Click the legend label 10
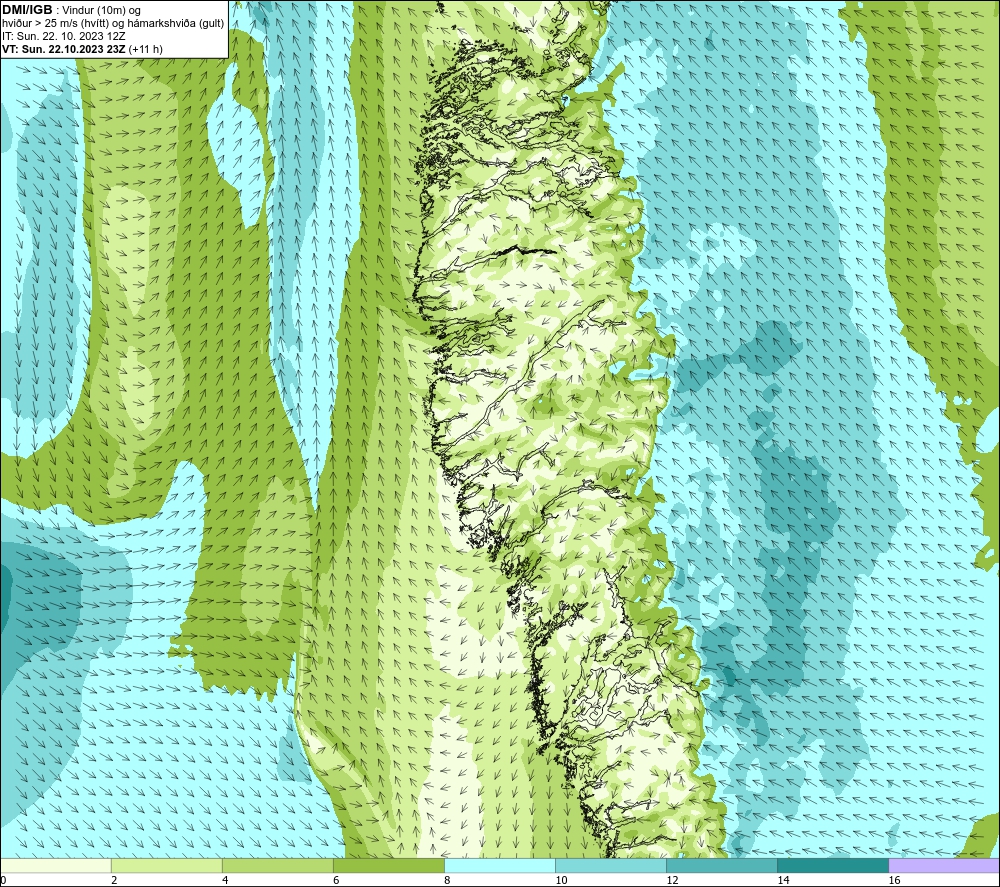This screenshot has height=887, width=1000. (x=561, y=880)
